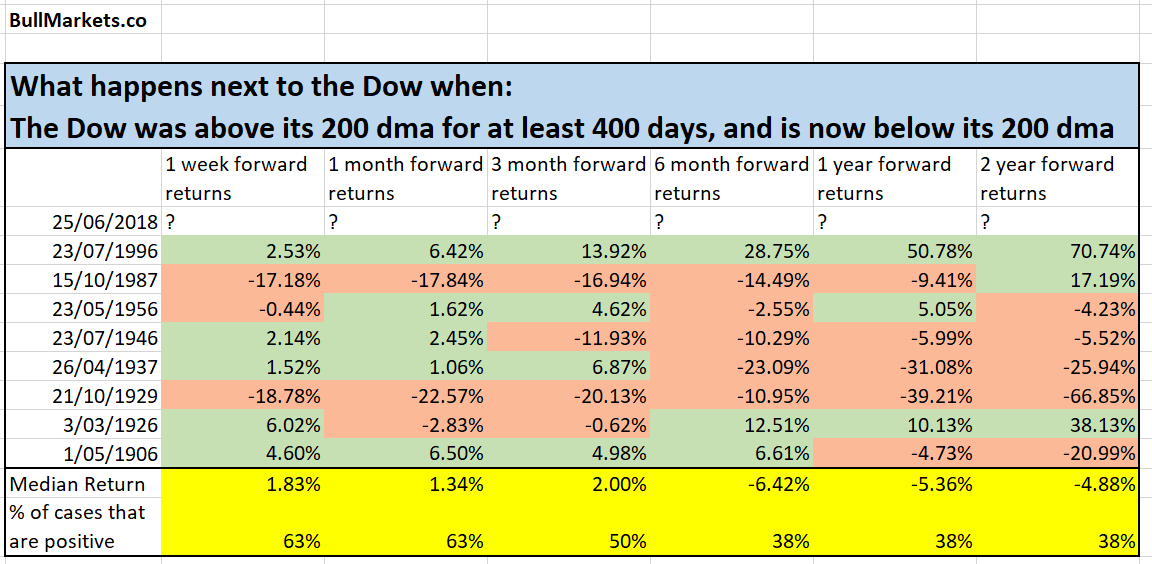Select the "1 week forward returns" header
Screen dimensions: 1152x564
pos(244,178)
